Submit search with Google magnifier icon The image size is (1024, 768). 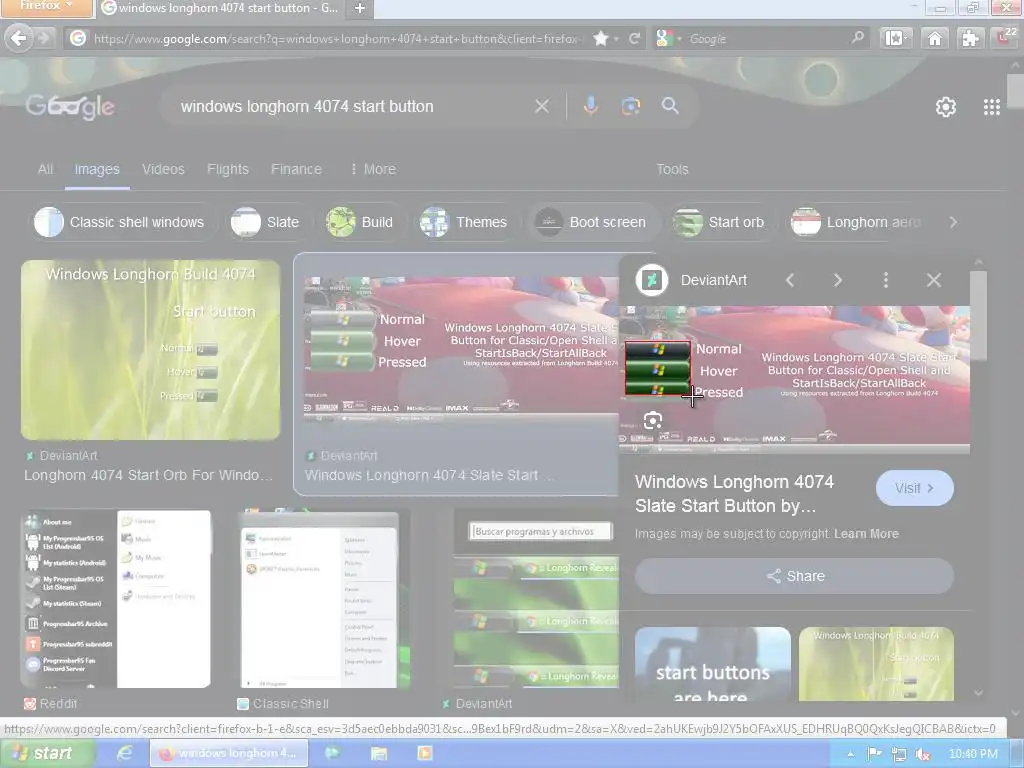[670, 106]
